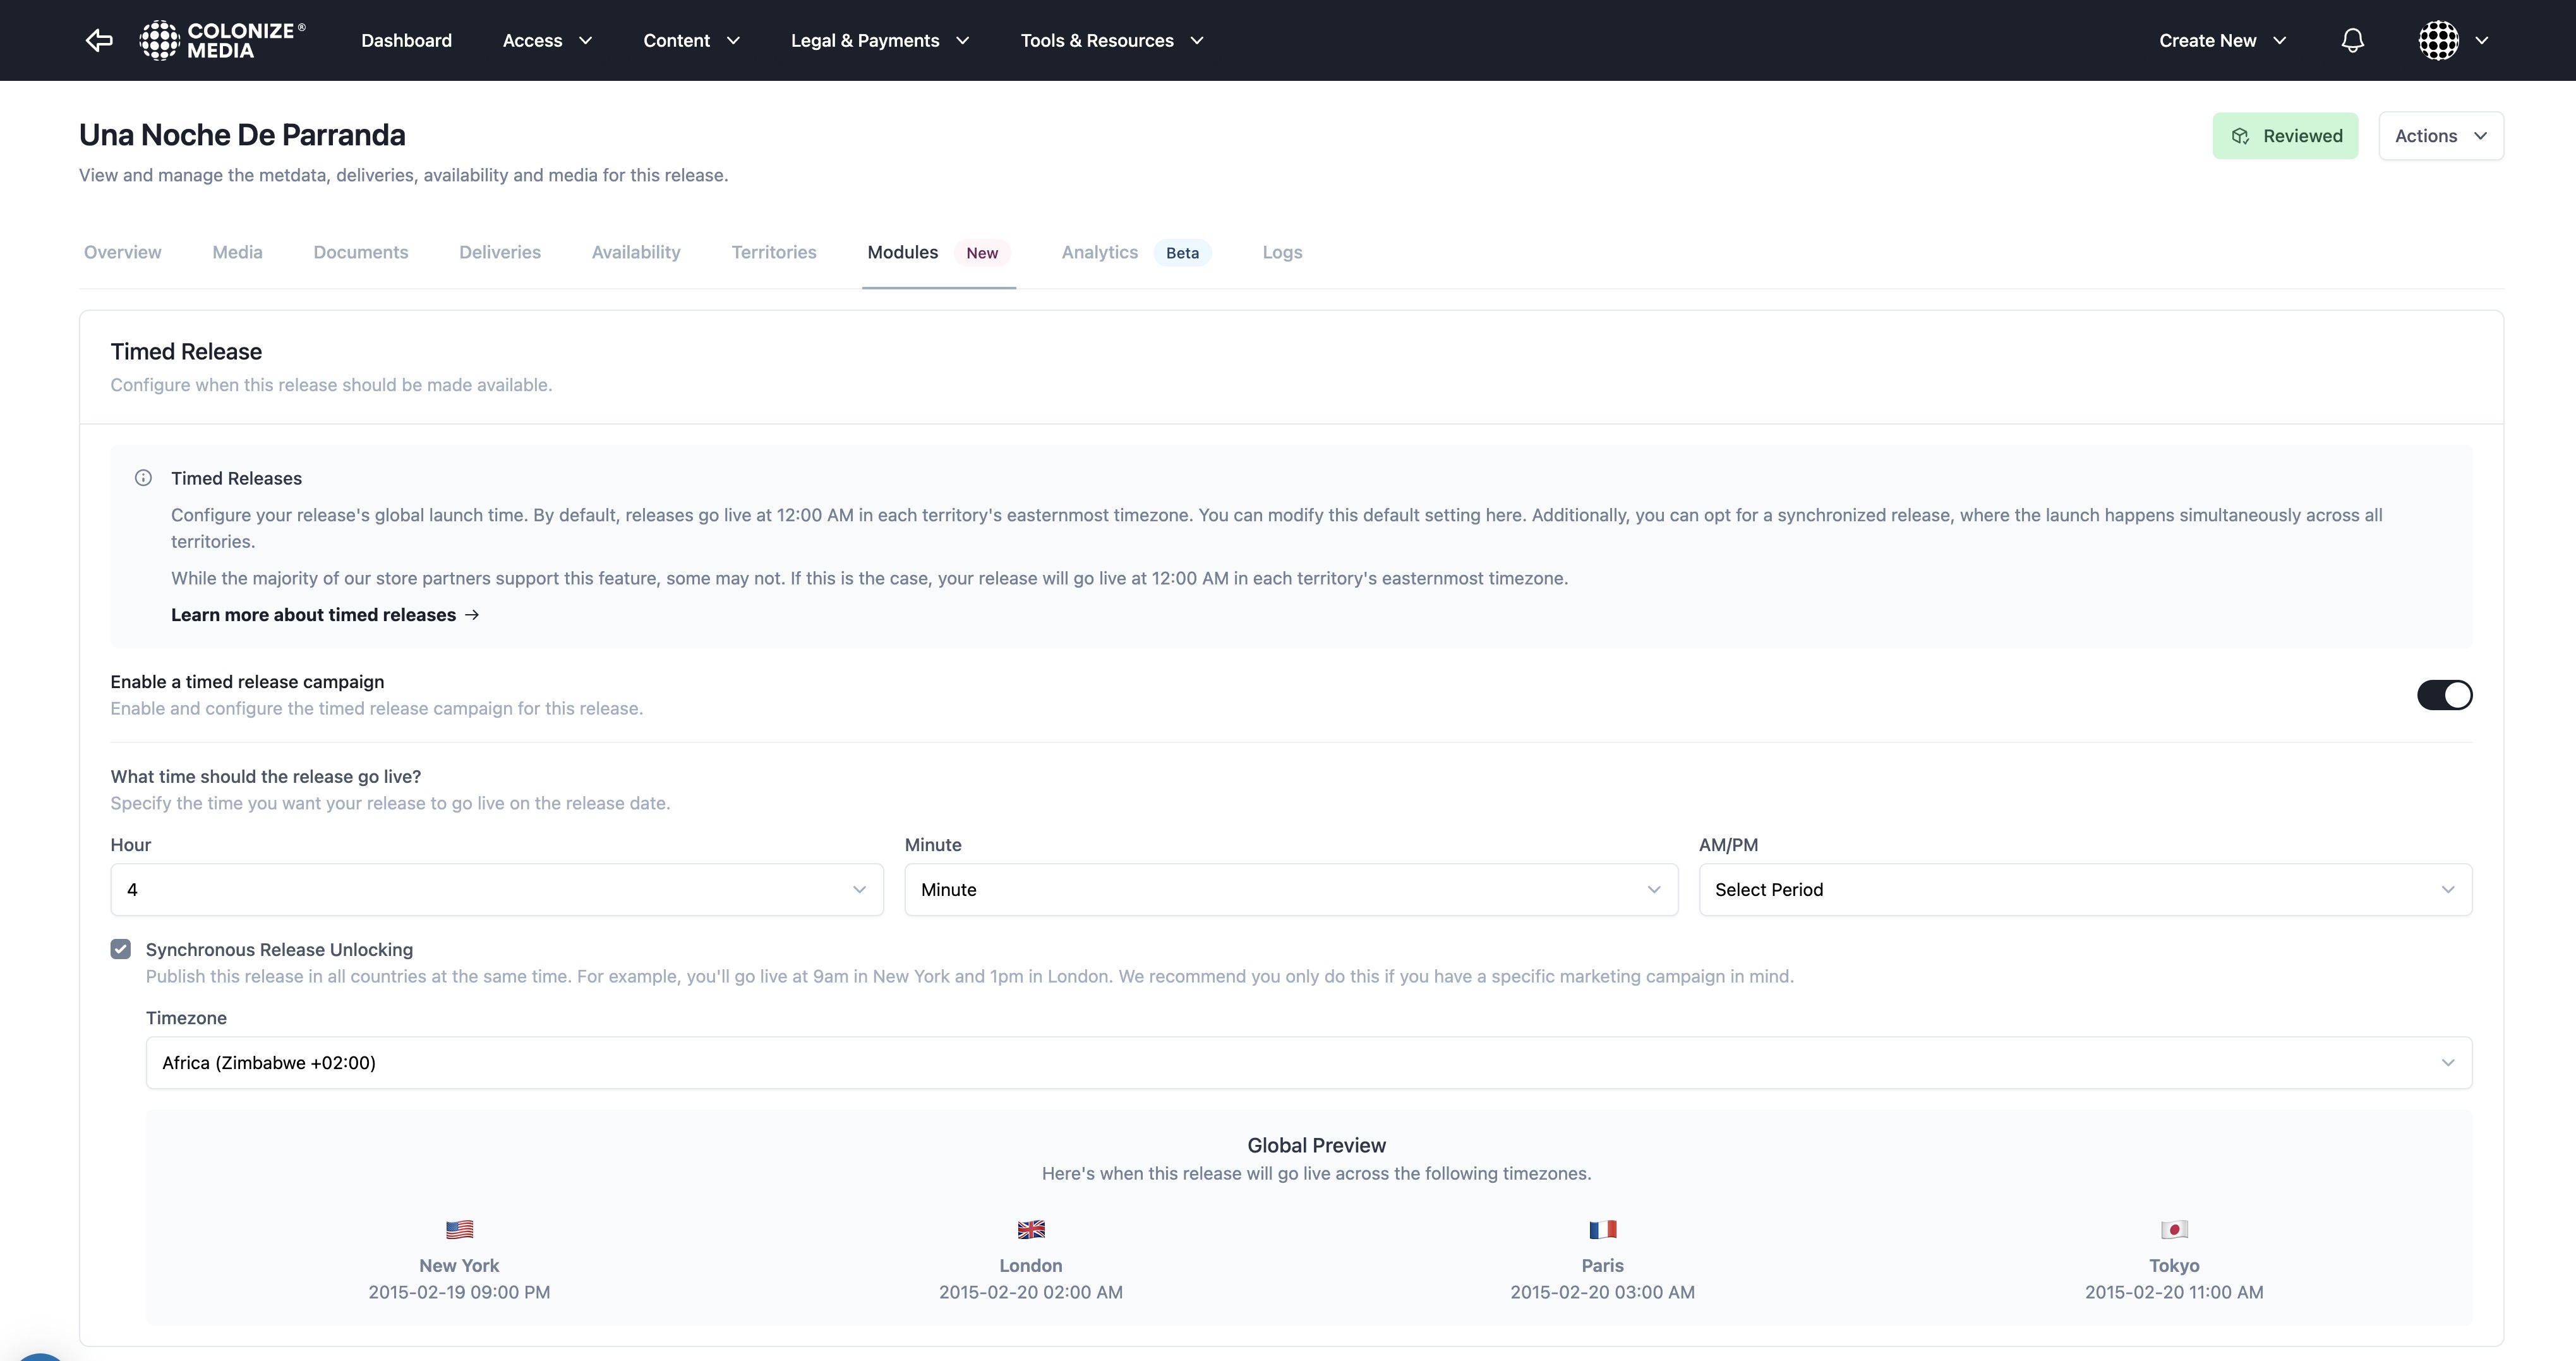This screenshot has width=2576, height=1361.
Task: Open the AM/PM Select Period dropdown
Action: pos(2085,889)
